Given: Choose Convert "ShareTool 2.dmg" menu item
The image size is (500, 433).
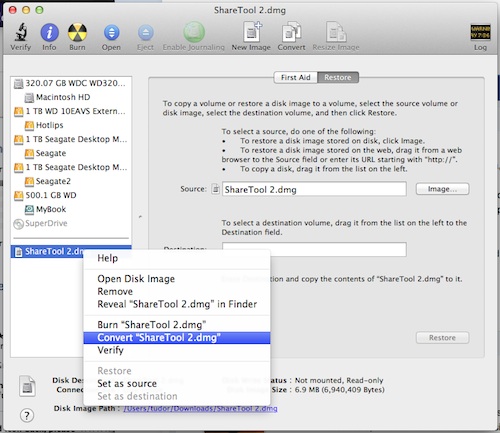Looking at the screenshot, I should click(x=177, y=338).
